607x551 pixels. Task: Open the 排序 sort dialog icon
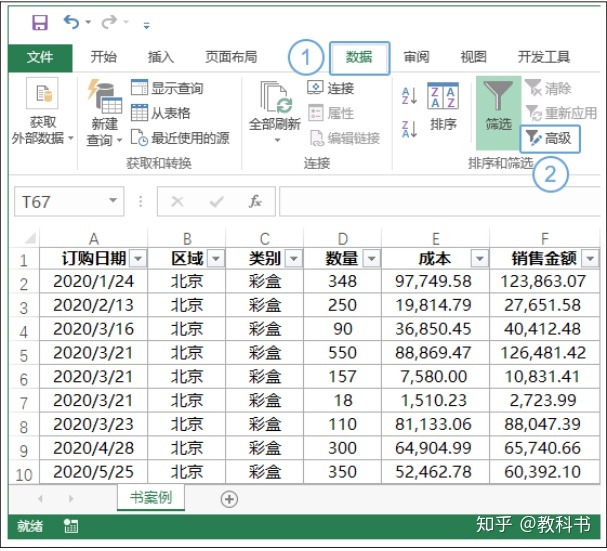(443, 96)
